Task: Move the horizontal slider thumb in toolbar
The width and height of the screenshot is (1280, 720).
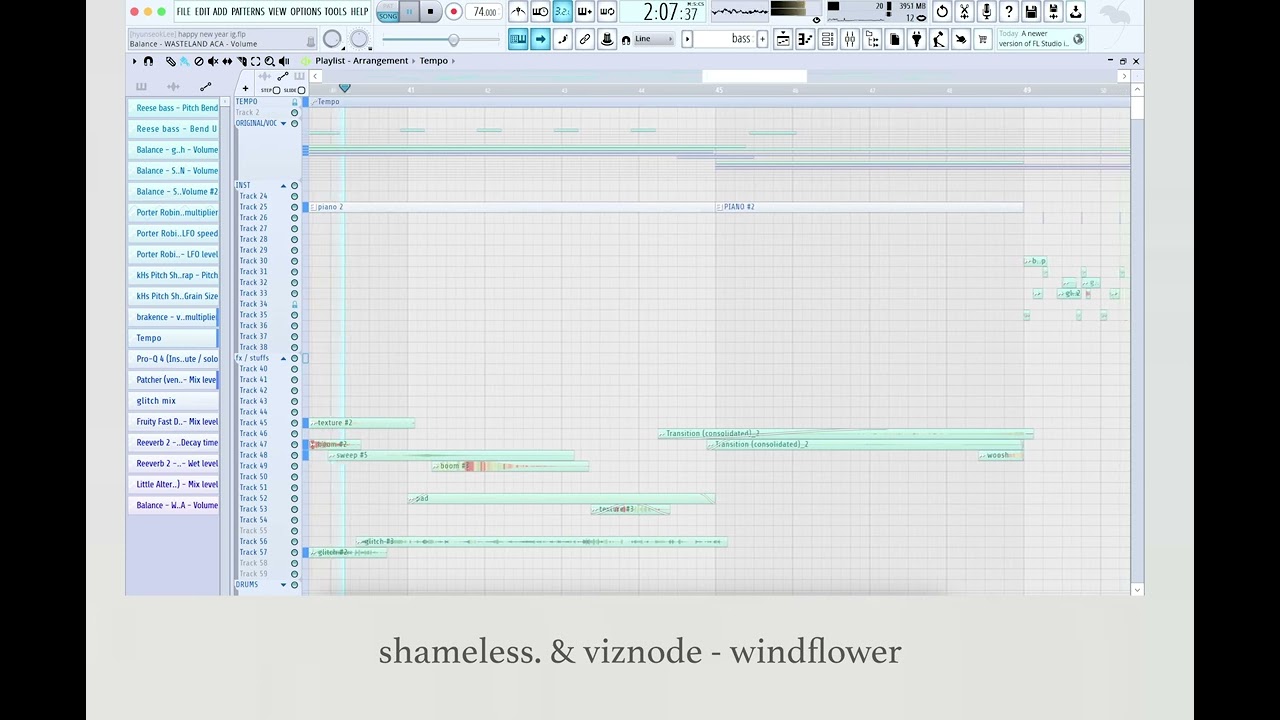Action: click(453, 40)
